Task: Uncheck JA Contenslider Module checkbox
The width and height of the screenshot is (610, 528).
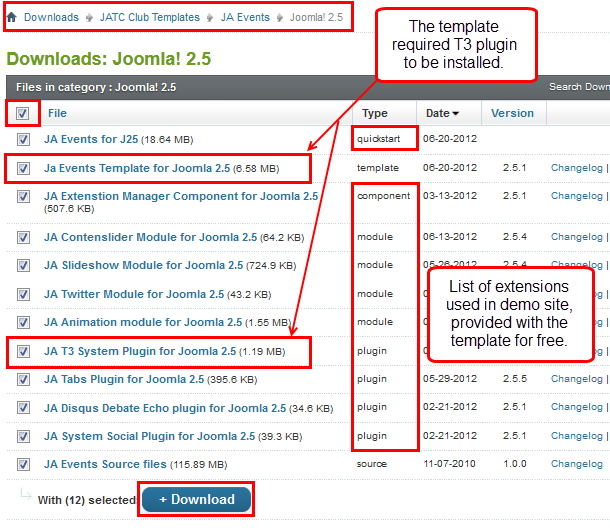Action: tap(23, 237)
